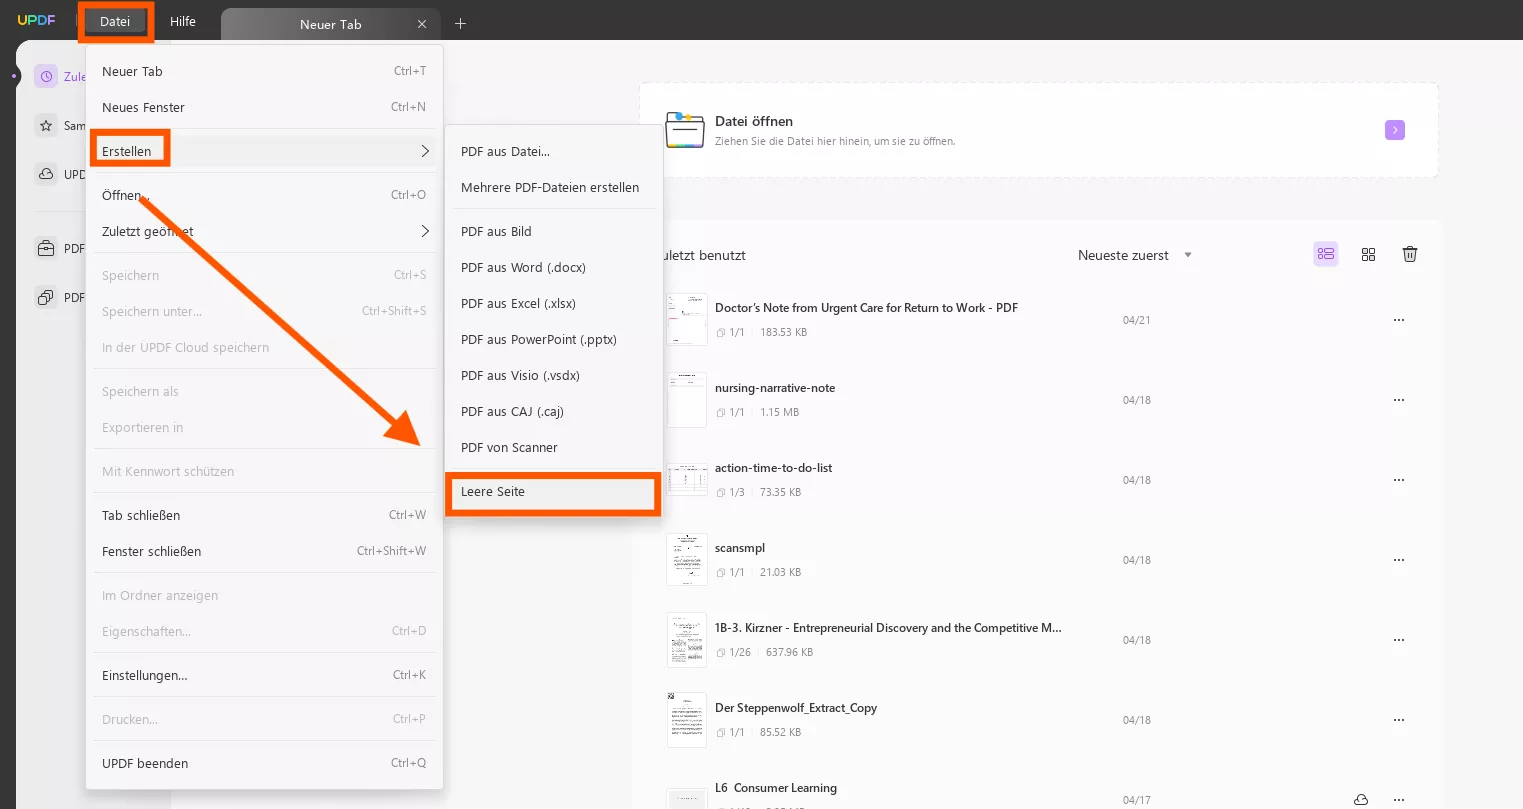Open Einstellungen from the menu
The image size is (1523, 809).
(264, 675)
